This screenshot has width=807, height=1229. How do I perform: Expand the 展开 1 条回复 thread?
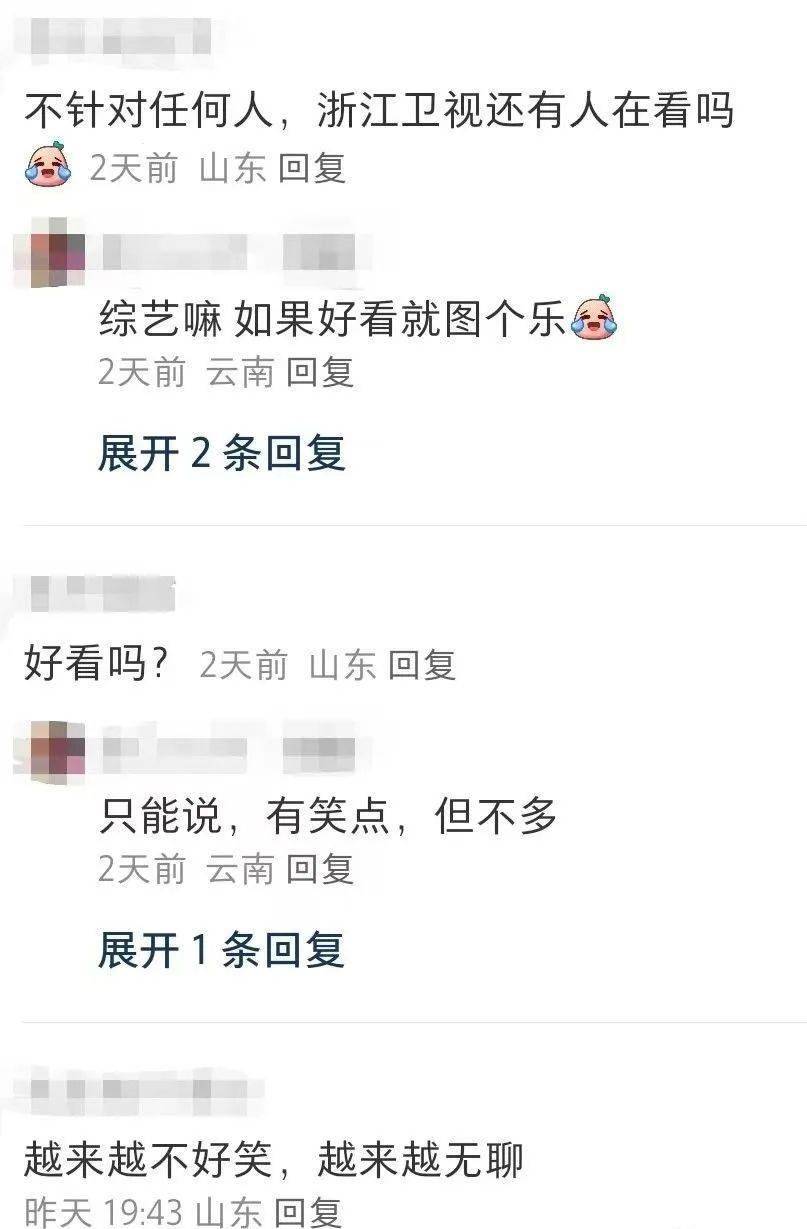(221, 950)
